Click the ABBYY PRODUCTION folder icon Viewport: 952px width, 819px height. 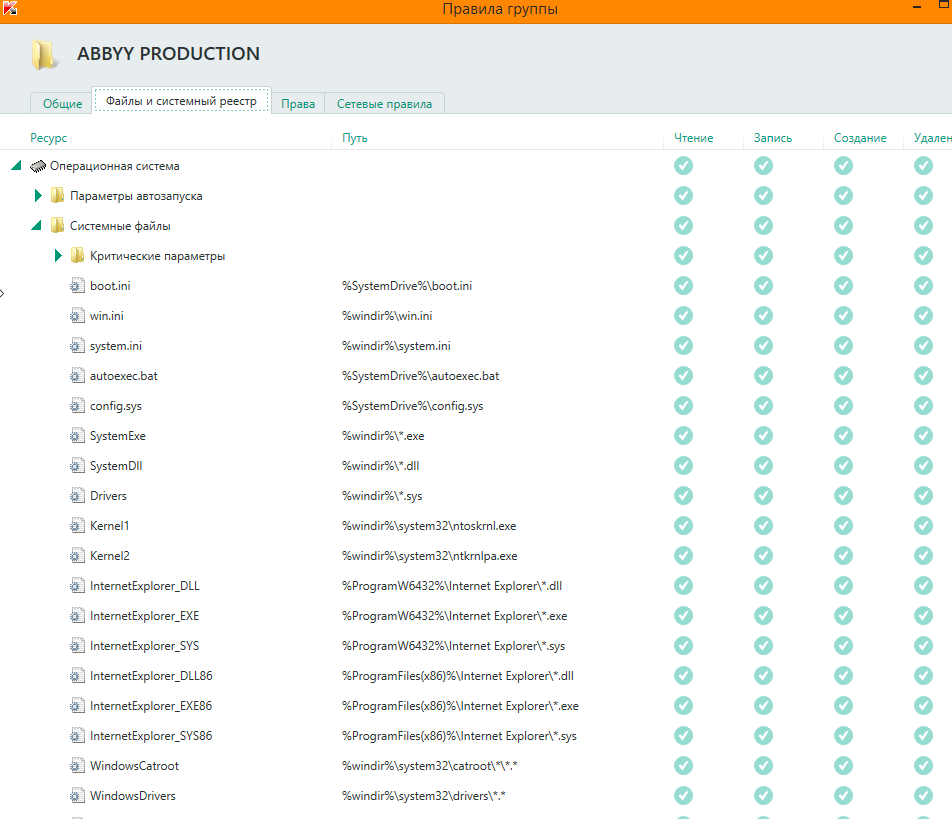(43, 54)
